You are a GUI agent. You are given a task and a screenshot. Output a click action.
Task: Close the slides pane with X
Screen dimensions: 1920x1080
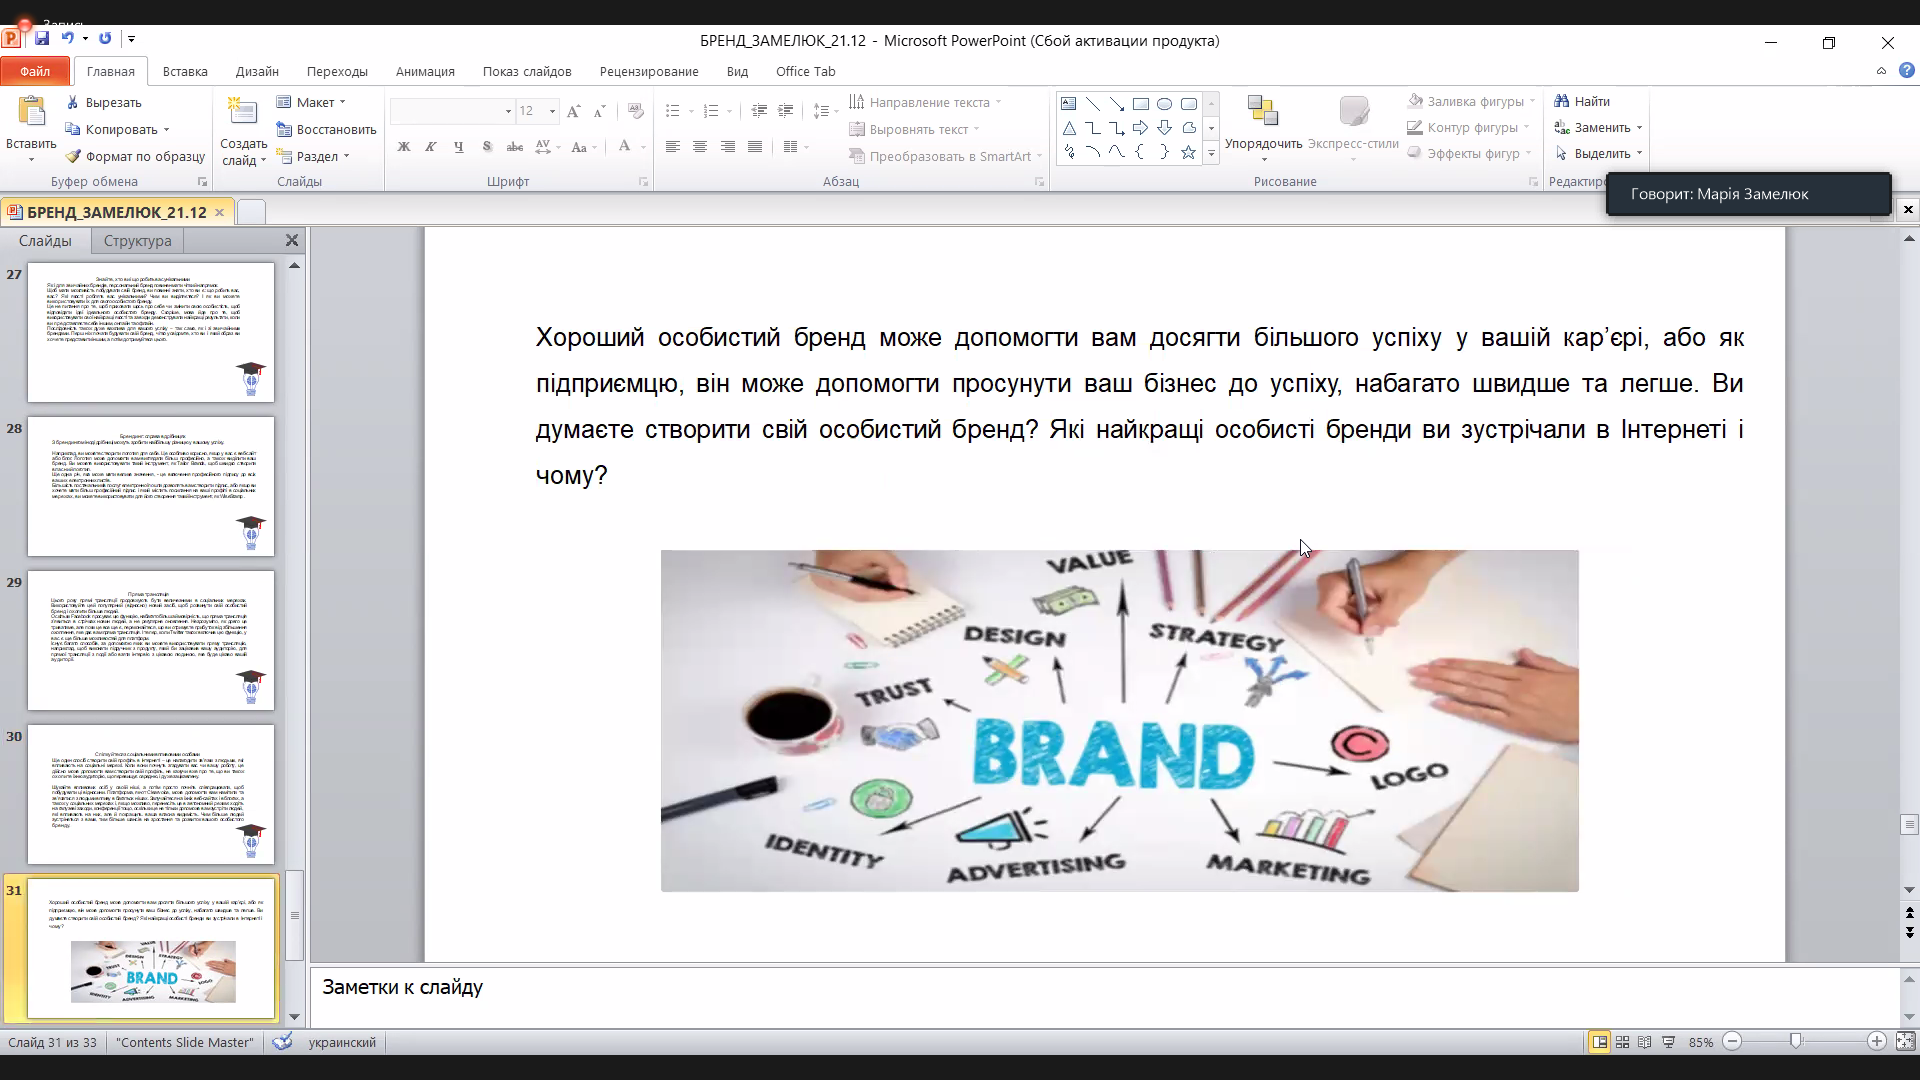click(292, 240)
